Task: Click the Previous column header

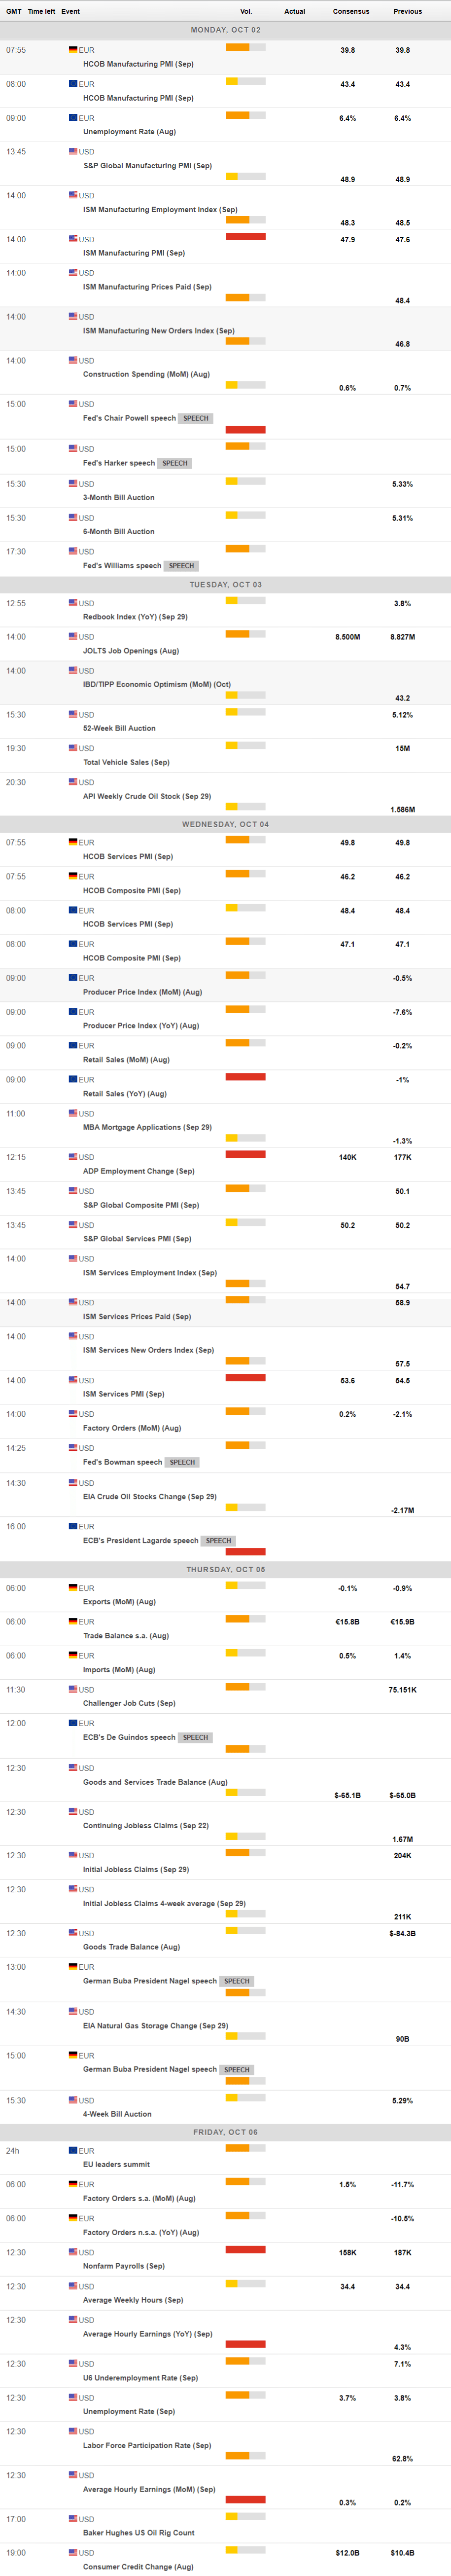Action: [x=407, y=11]
